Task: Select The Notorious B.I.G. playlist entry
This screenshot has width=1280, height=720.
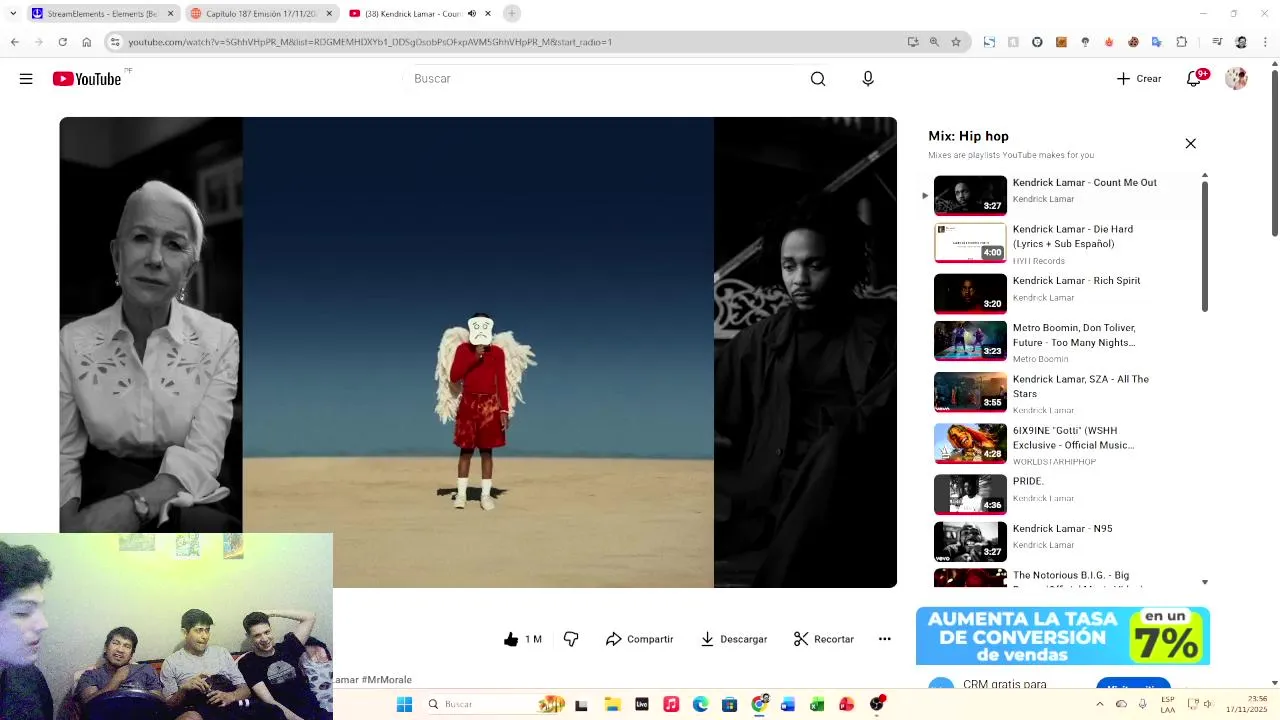Action: [x=1060, y=577]
